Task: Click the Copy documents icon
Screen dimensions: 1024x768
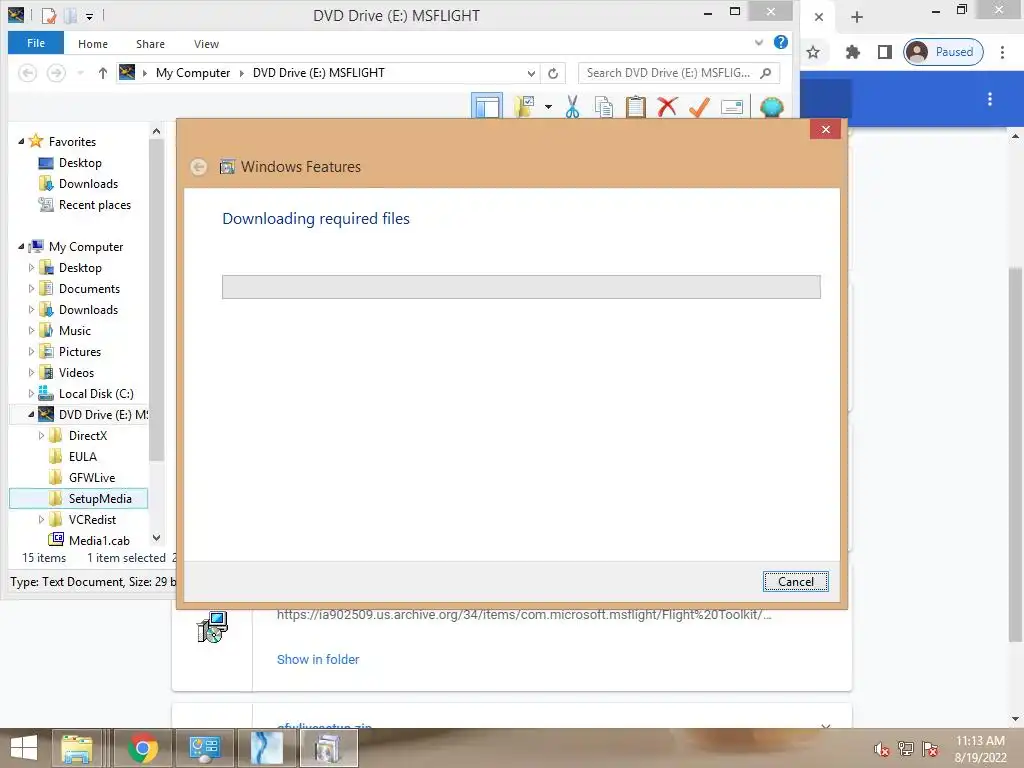Action: pyautogui.click(x=604, y=106)
